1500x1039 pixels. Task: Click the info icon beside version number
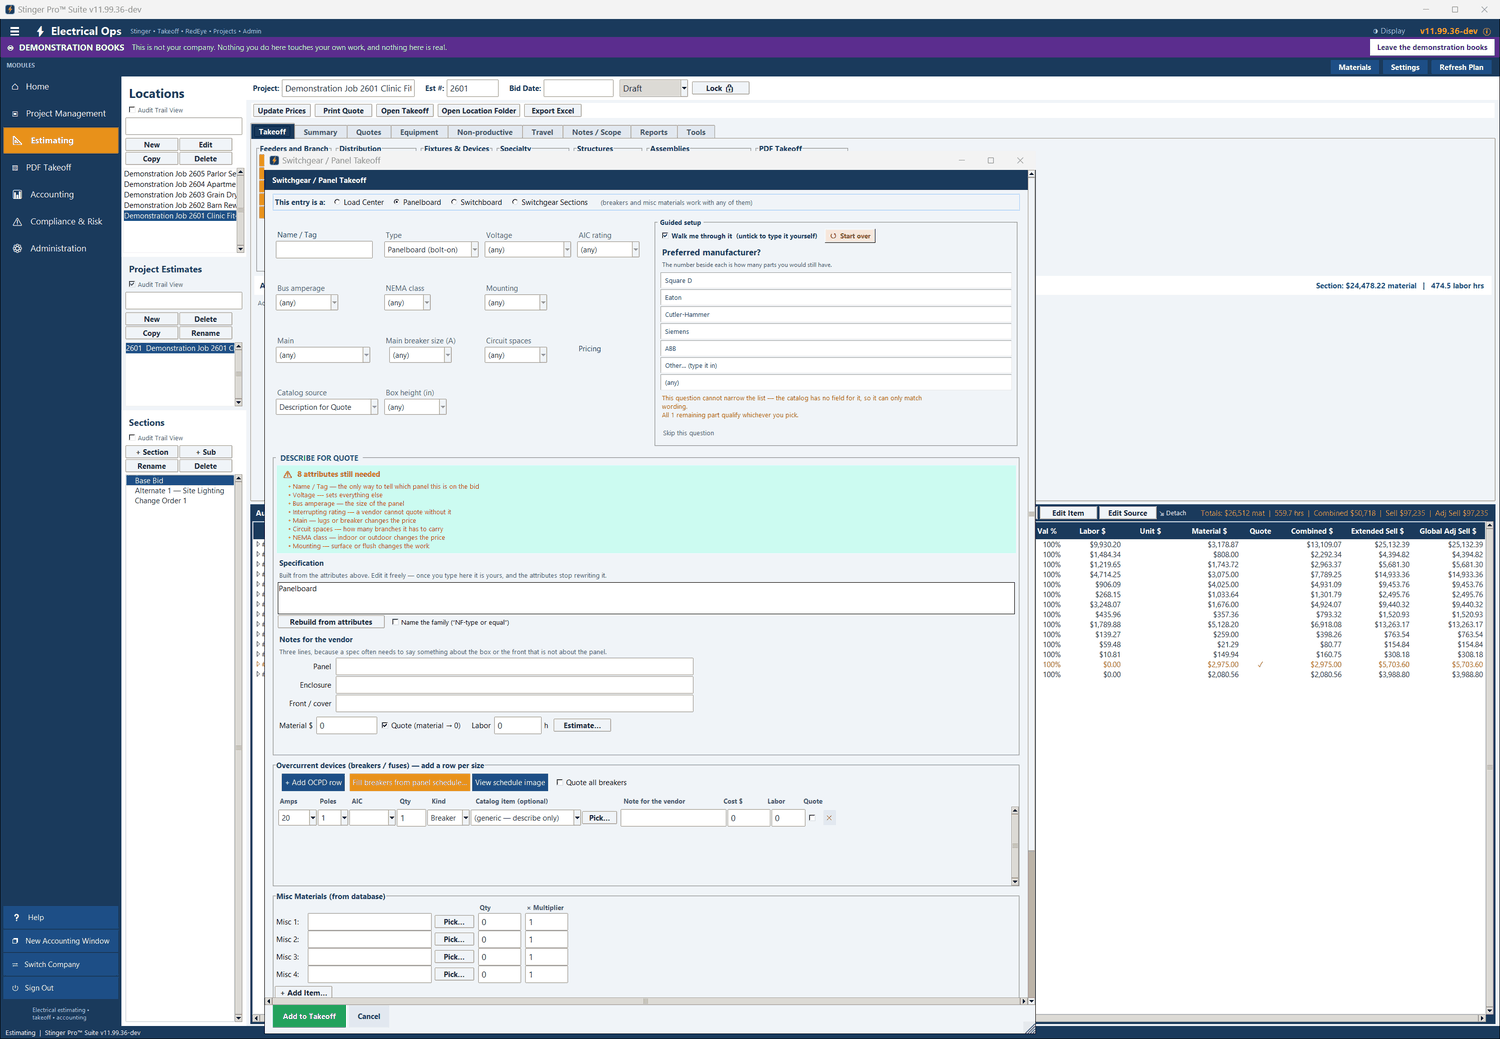1486,31
